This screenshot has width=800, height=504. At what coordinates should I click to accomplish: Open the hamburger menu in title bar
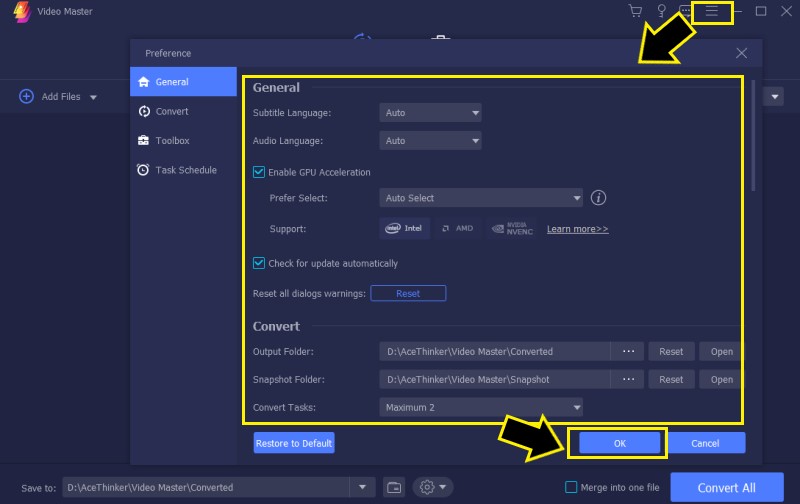click(x=712, y=11)
